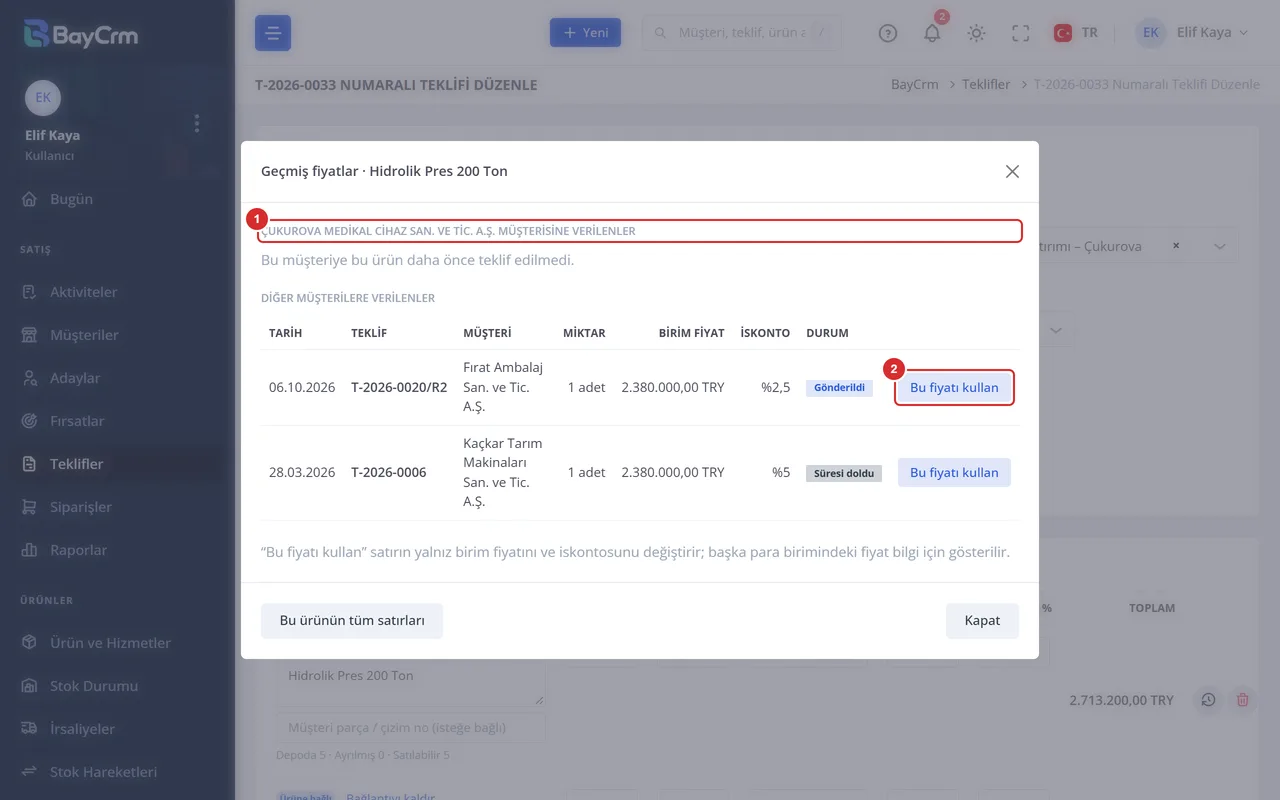Go to Bugün in the sidebar

pos(71,199)
